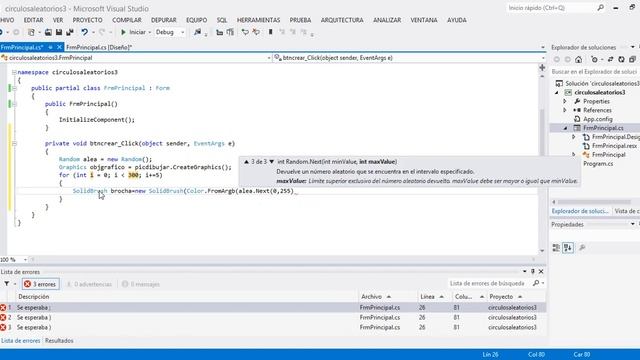Viewport: 640px width, 360px height.
Task: Open the 100 % zoom dropdown
Action: point(25,260)
